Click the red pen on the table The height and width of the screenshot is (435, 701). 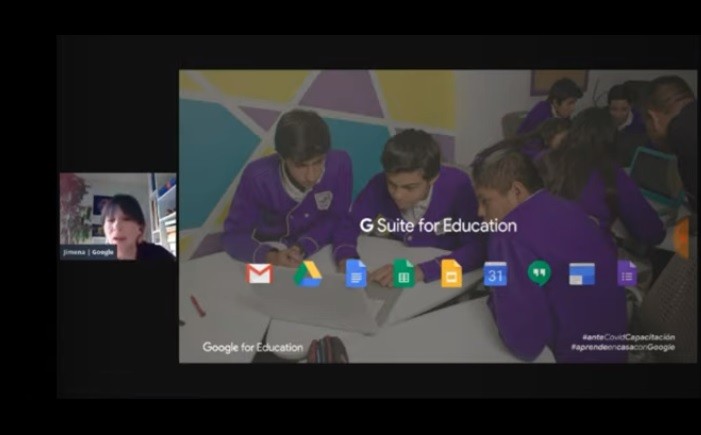pyautogui.click(x=197, y=305)
